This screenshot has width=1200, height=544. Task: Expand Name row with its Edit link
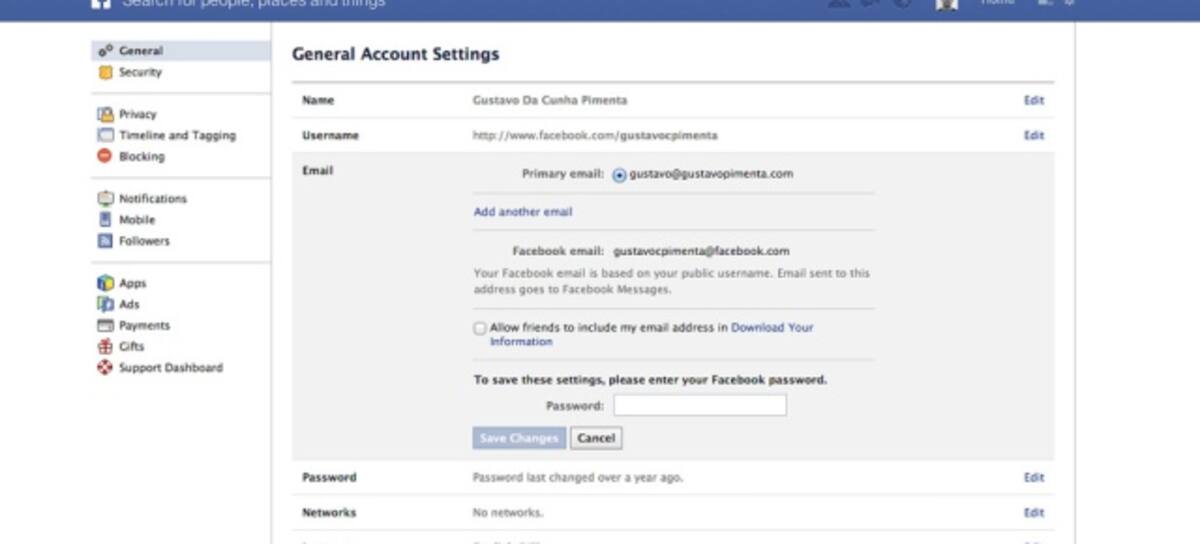pyautogui.click(x=1033, y=100)
